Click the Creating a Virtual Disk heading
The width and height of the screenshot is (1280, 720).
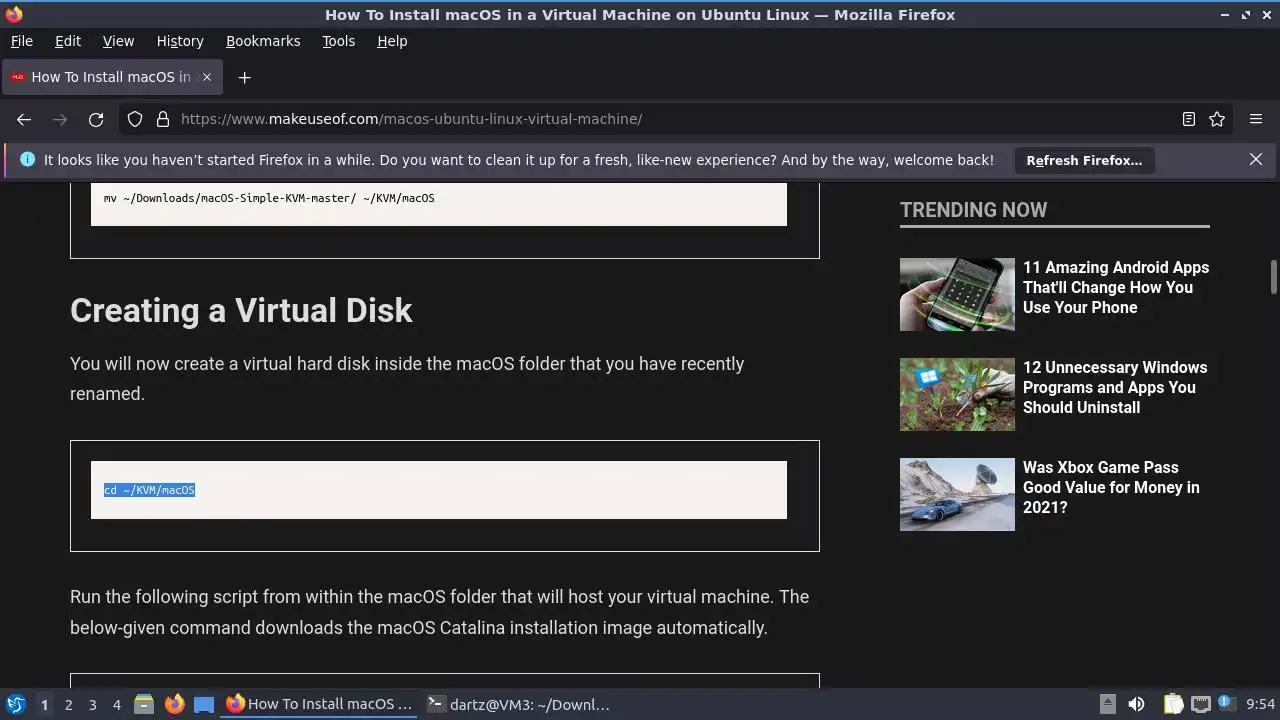pos(241,310)
